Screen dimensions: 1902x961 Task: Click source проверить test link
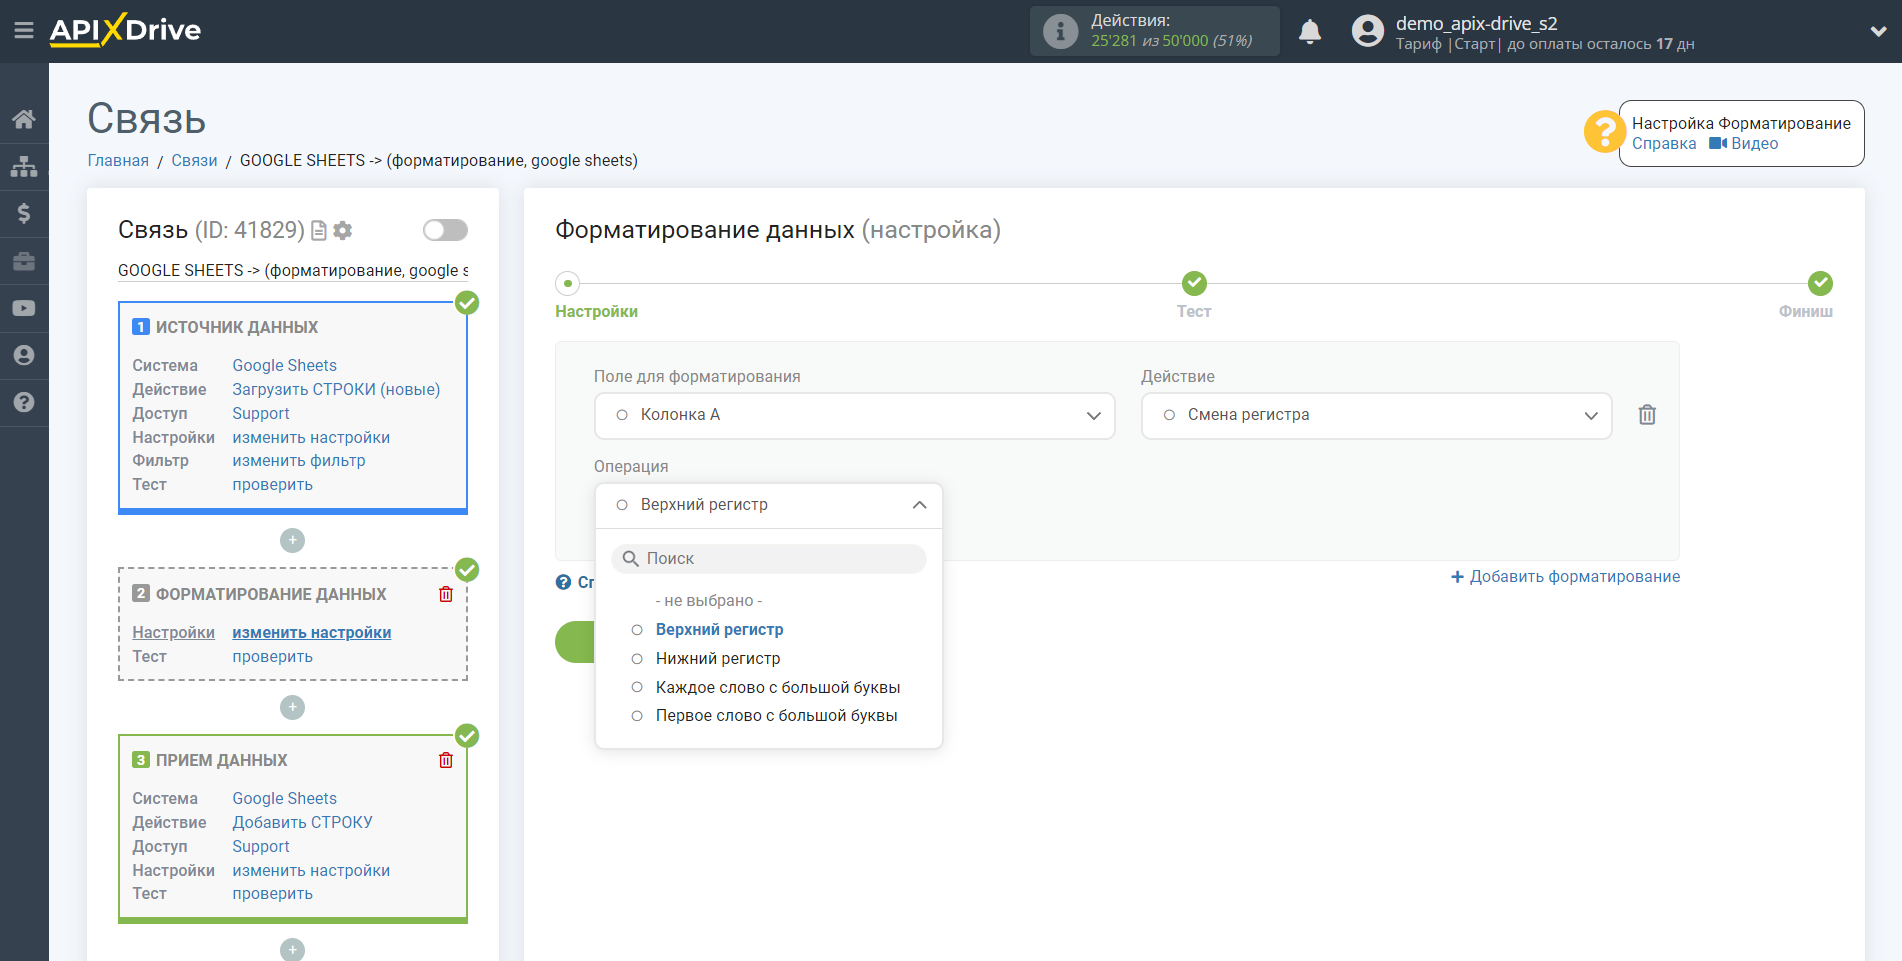pyautogui.click(x=272, y=484)
